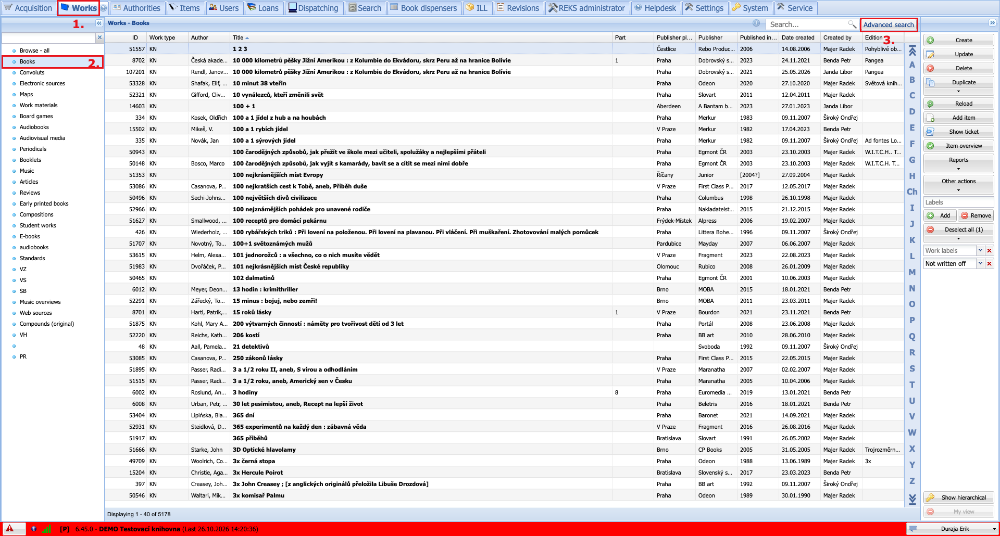Open Item overview
Image resolution: width=1000 pixels, height=536 pixels.
click(x=959, y=146)
